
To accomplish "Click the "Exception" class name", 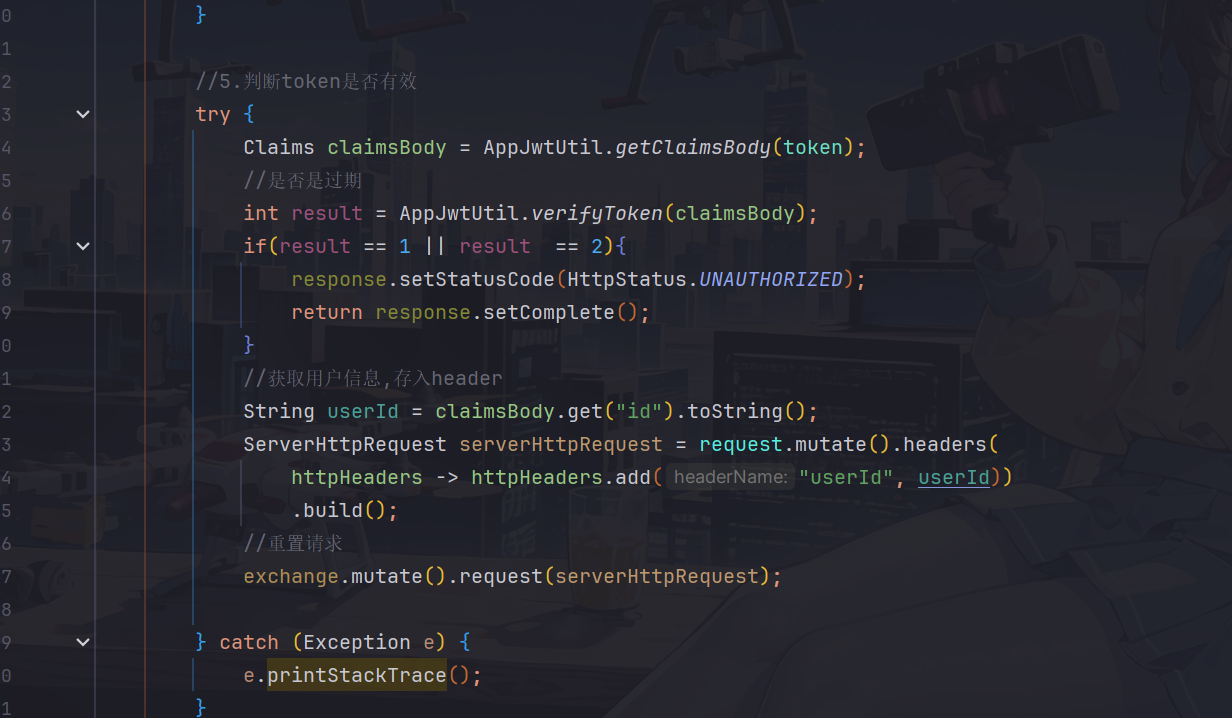I will tap(357, 642).
